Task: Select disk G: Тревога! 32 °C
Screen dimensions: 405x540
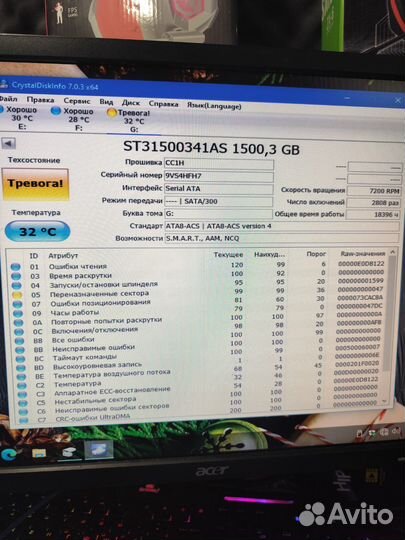Action: pos(129,121)
